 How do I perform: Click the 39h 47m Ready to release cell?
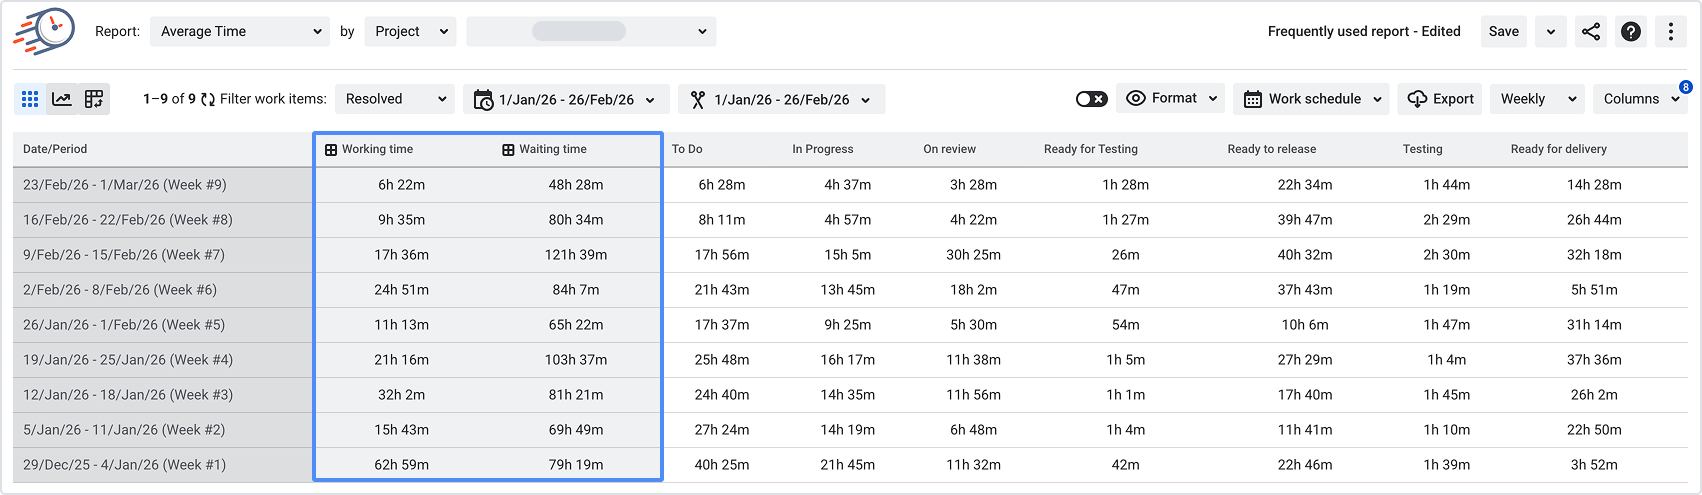tap(1305, 220)
